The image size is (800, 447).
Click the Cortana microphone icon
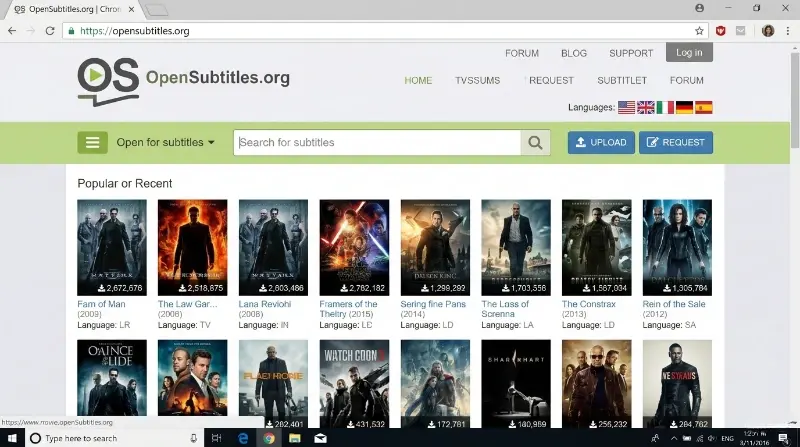193,438
